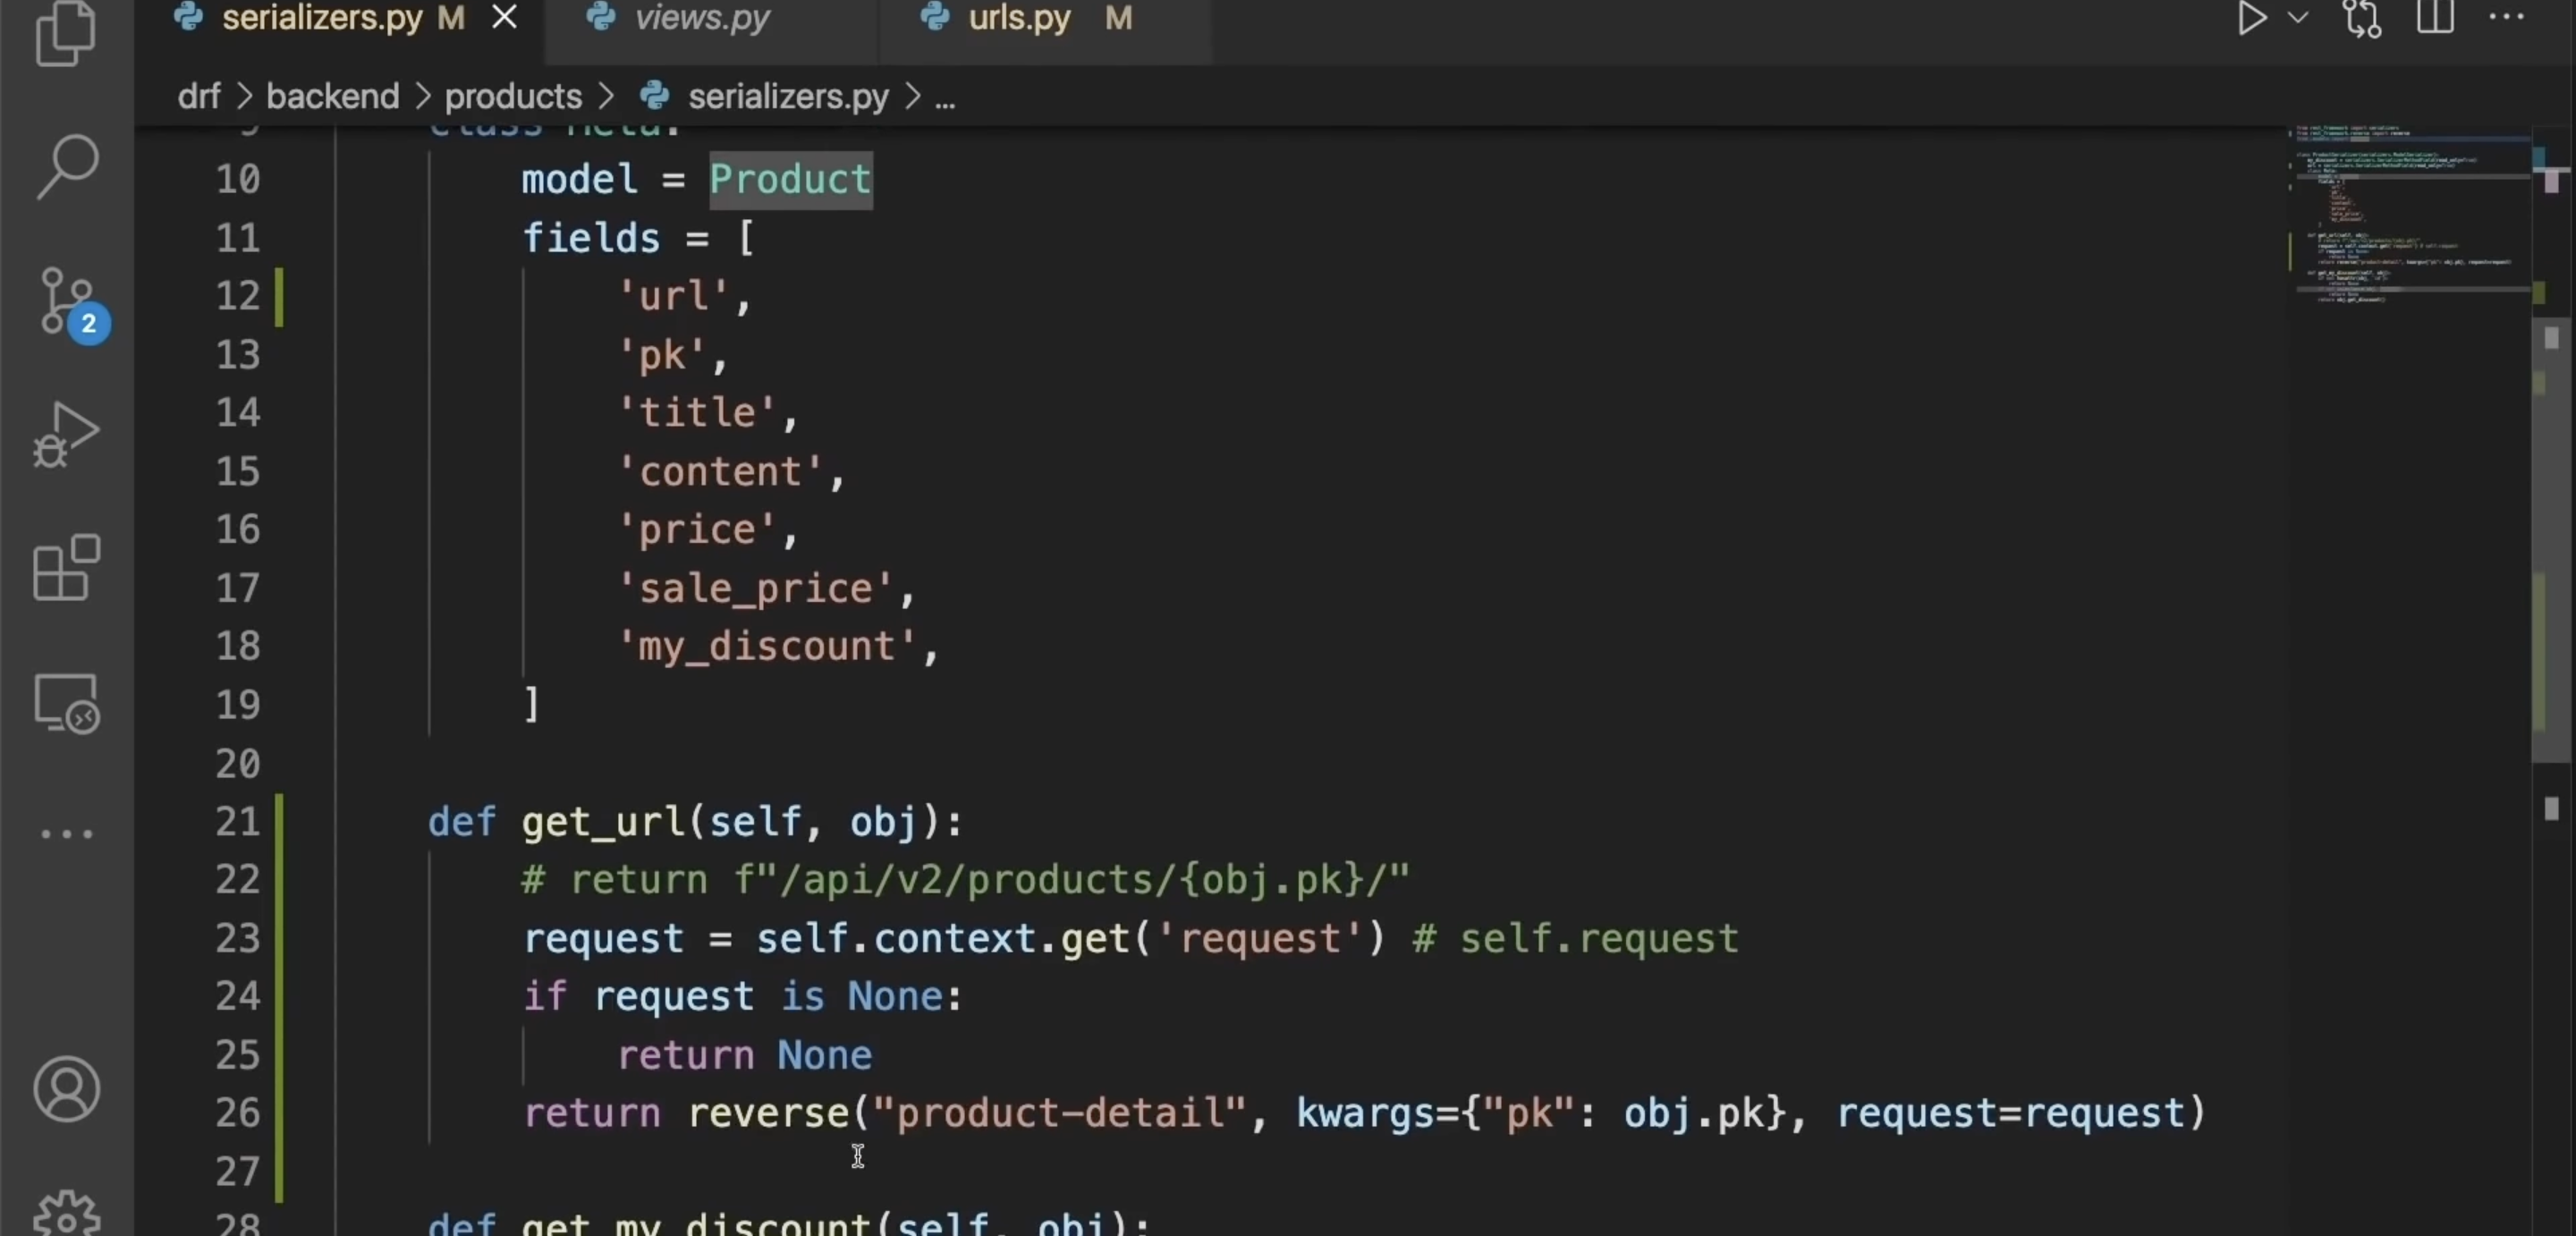Viewport: 2576px width, 1236px height.
Task: Open the Extensions view icon
Action: 67,568
